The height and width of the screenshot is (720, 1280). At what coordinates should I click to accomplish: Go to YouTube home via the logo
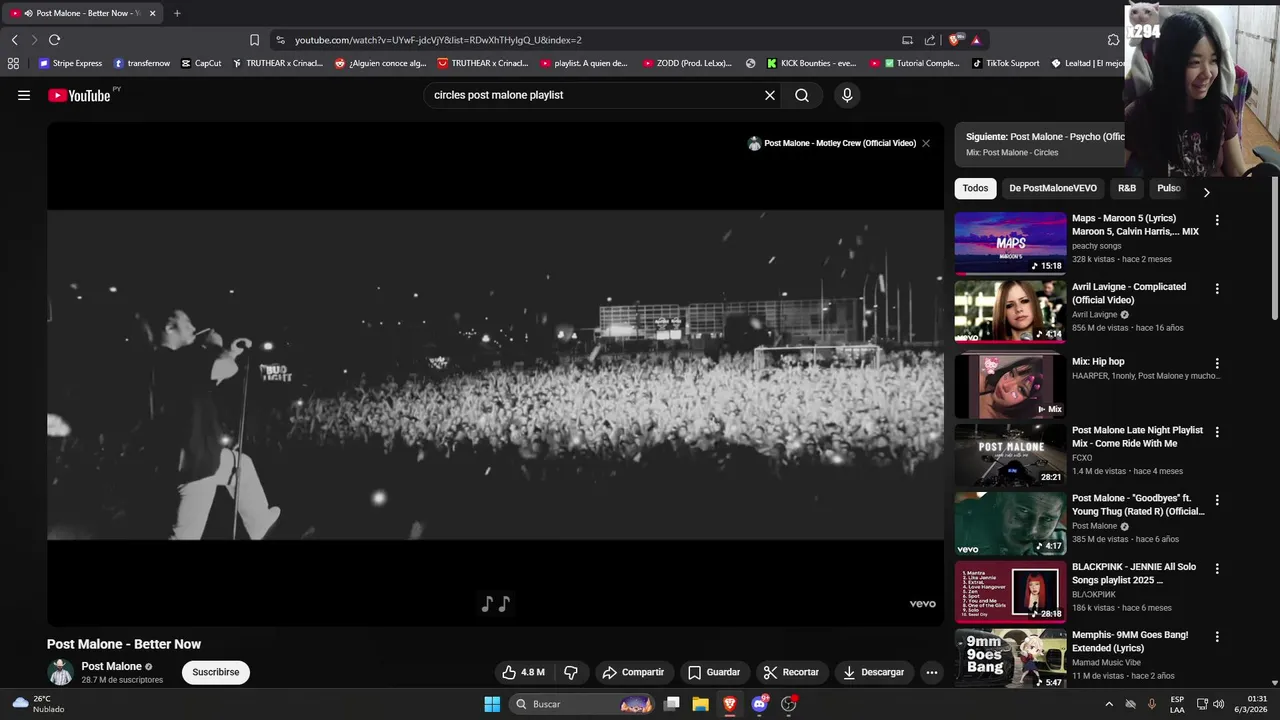[79, 95]
